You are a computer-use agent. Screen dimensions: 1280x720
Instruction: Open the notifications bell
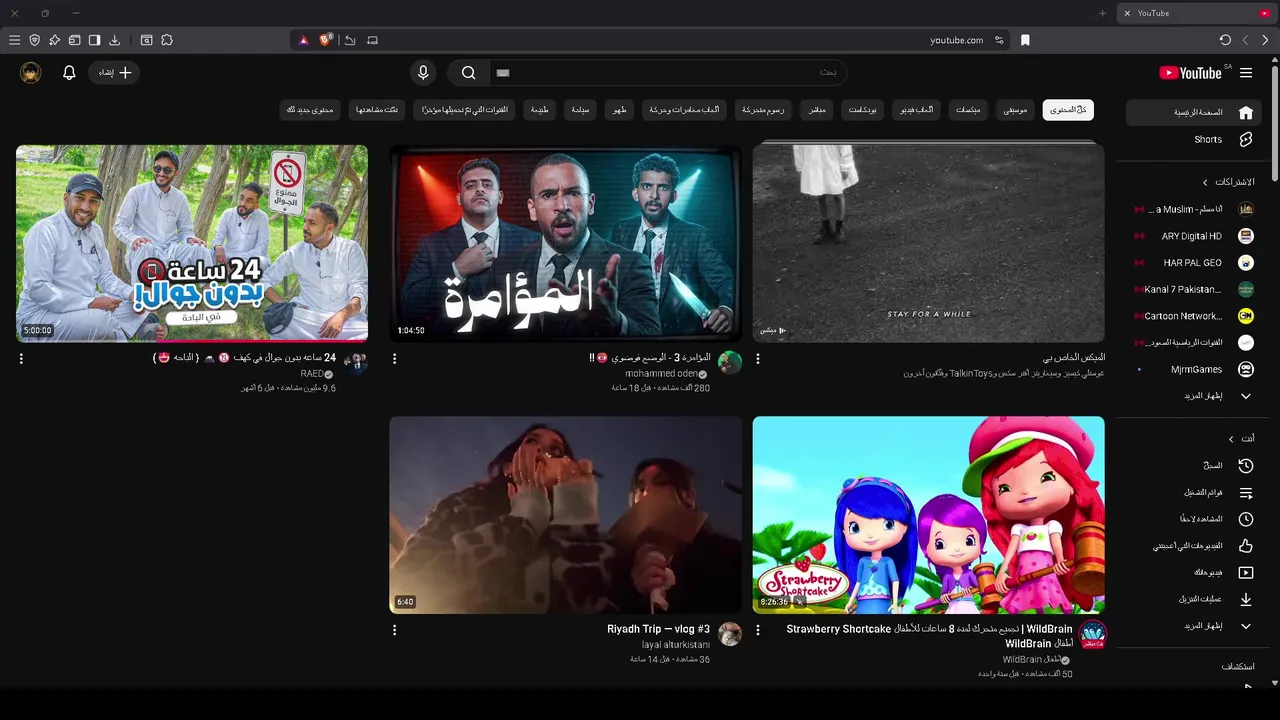tap(69, 73)
